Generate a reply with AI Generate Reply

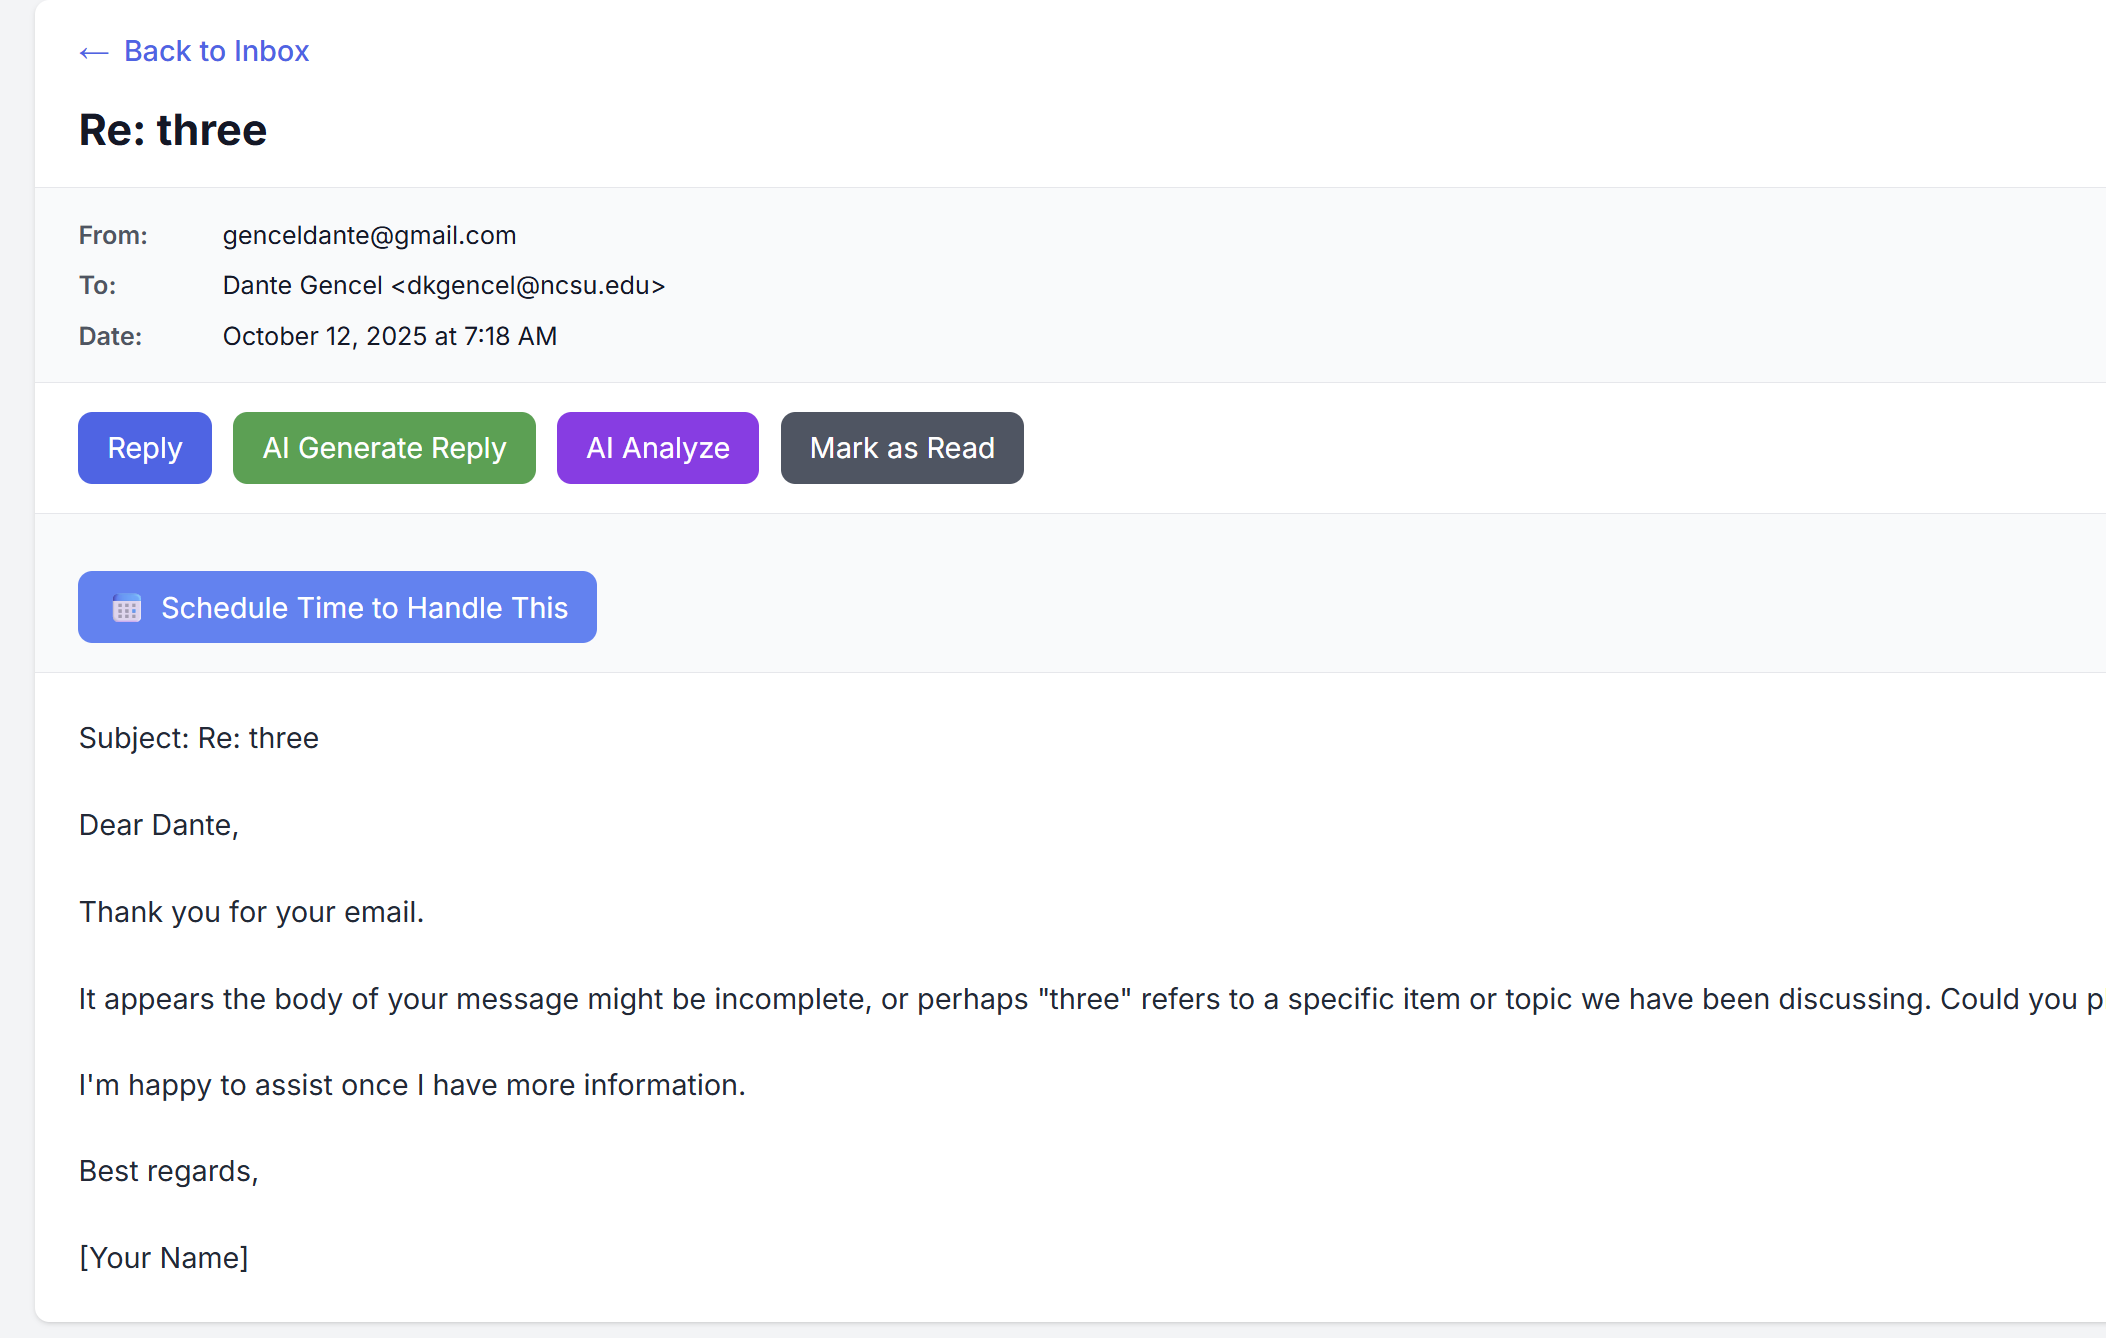pyautogui.click(x=384, y=448)
